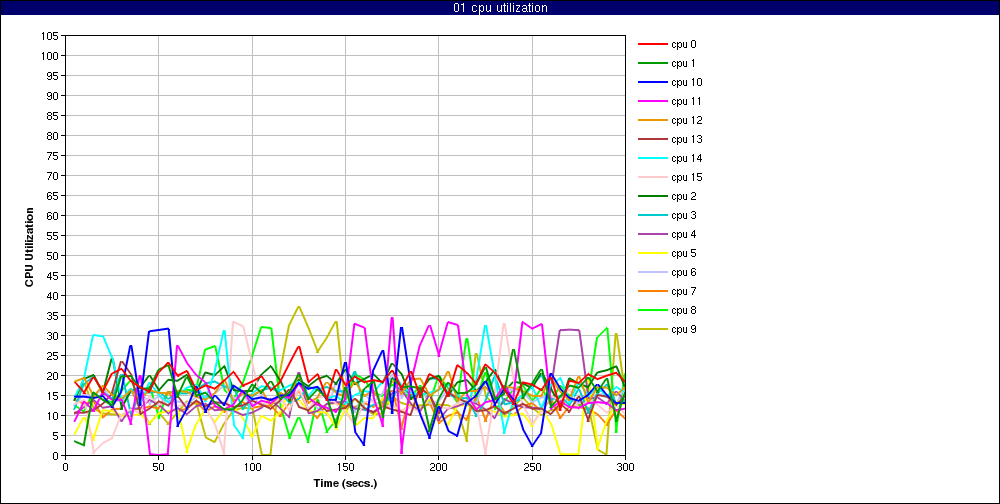Click the bright green swatch for cpu 8
Image resolution: width=1000 pixels, height=504 pixels.
653,311
